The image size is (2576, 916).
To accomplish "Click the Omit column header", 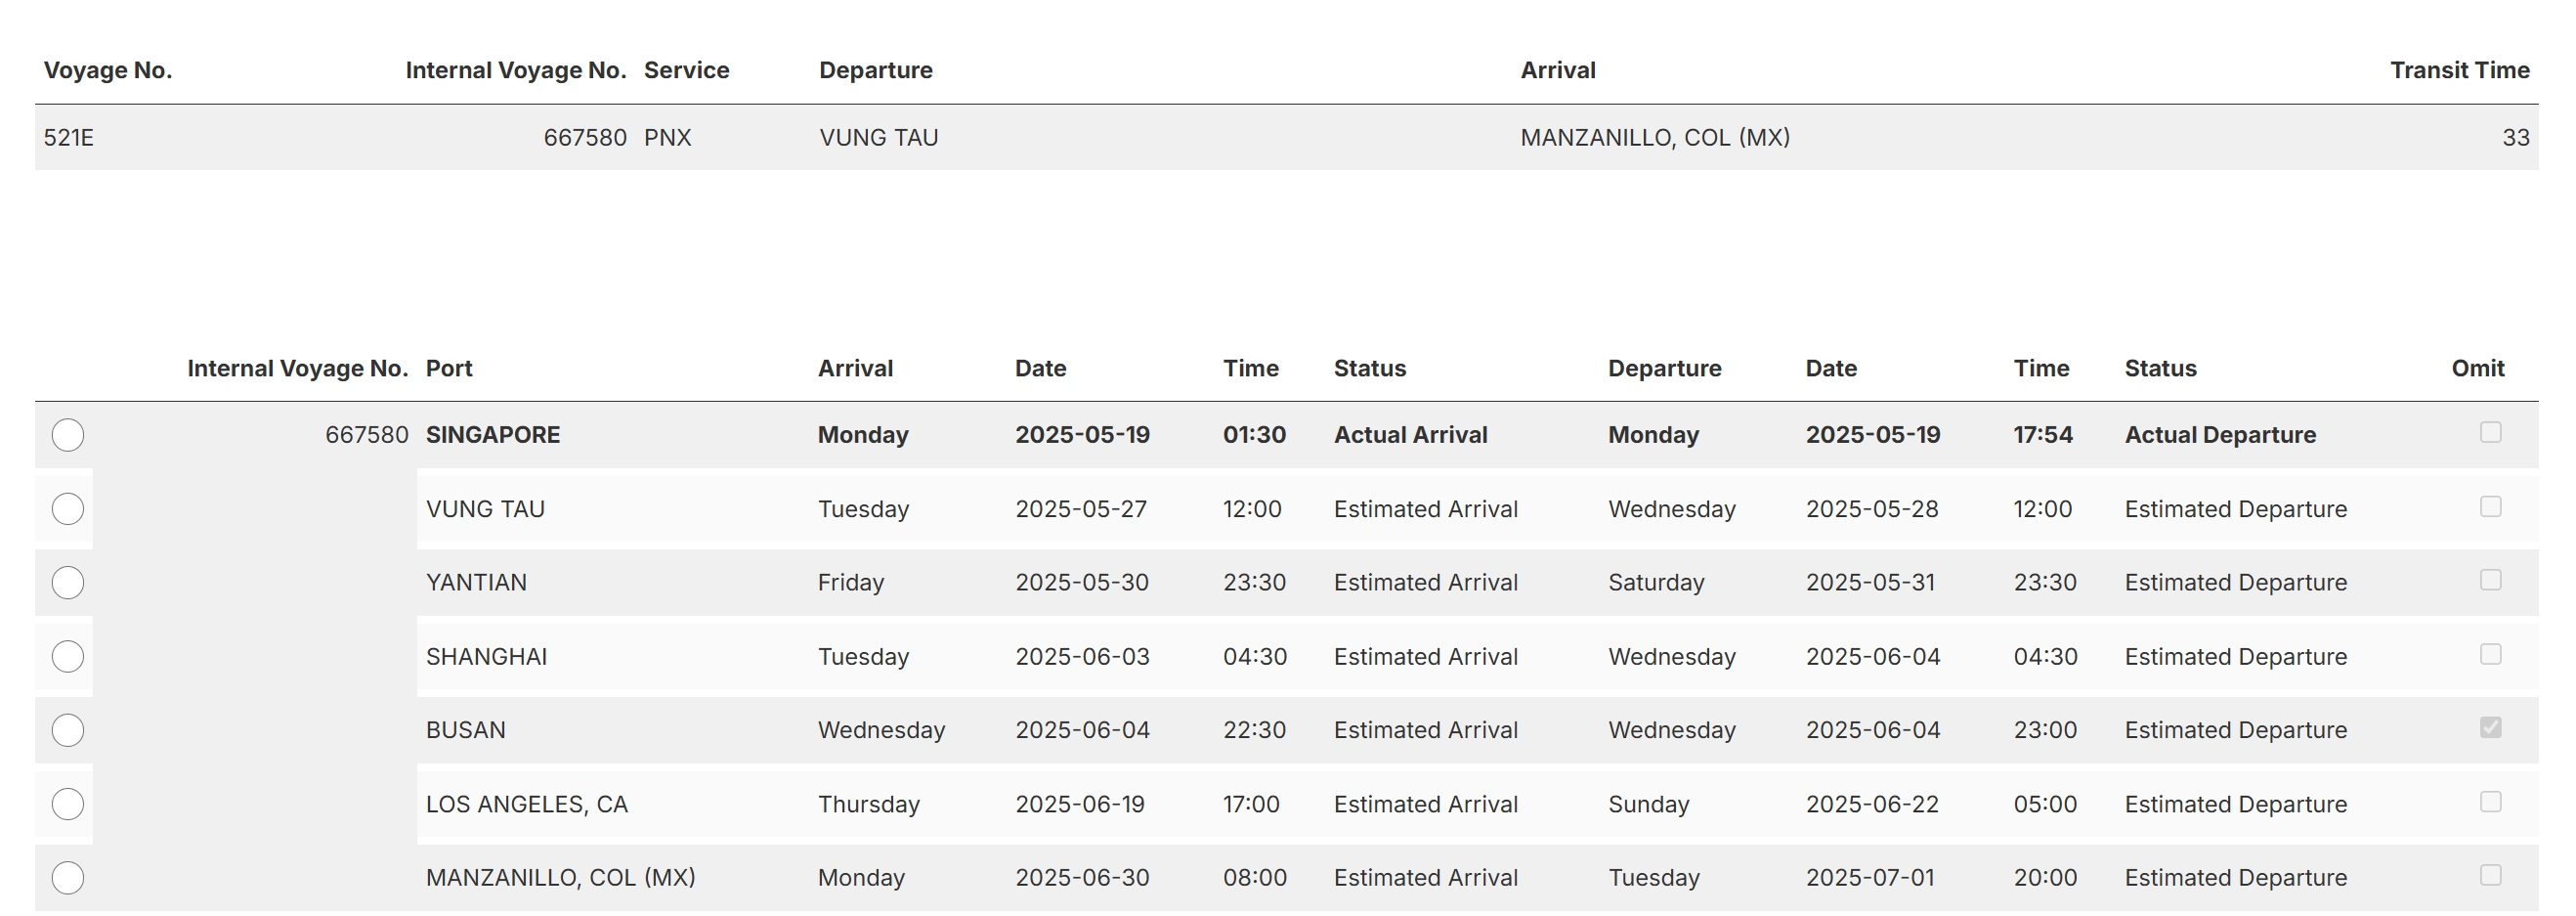I will tap(2477, 368).
